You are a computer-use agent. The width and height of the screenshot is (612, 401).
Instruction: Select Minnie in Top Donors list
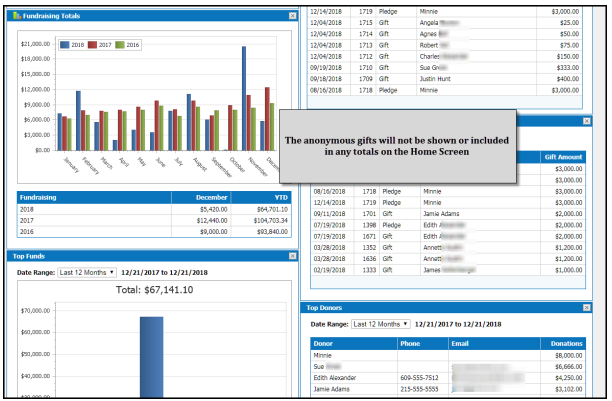click(448, 355)
